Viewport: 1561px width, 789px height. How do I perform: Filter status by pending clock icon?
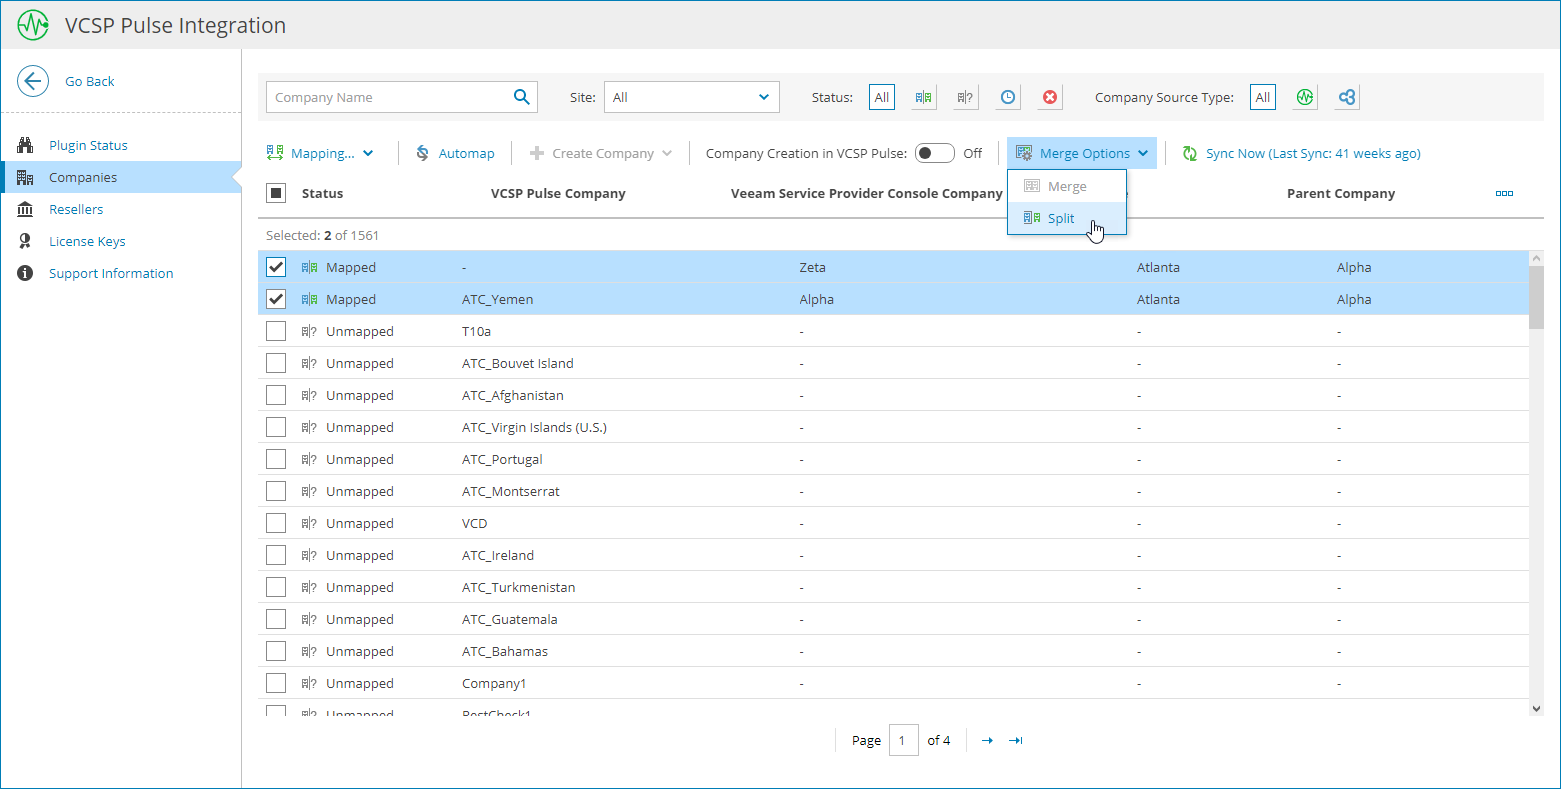click(1008, 97)
